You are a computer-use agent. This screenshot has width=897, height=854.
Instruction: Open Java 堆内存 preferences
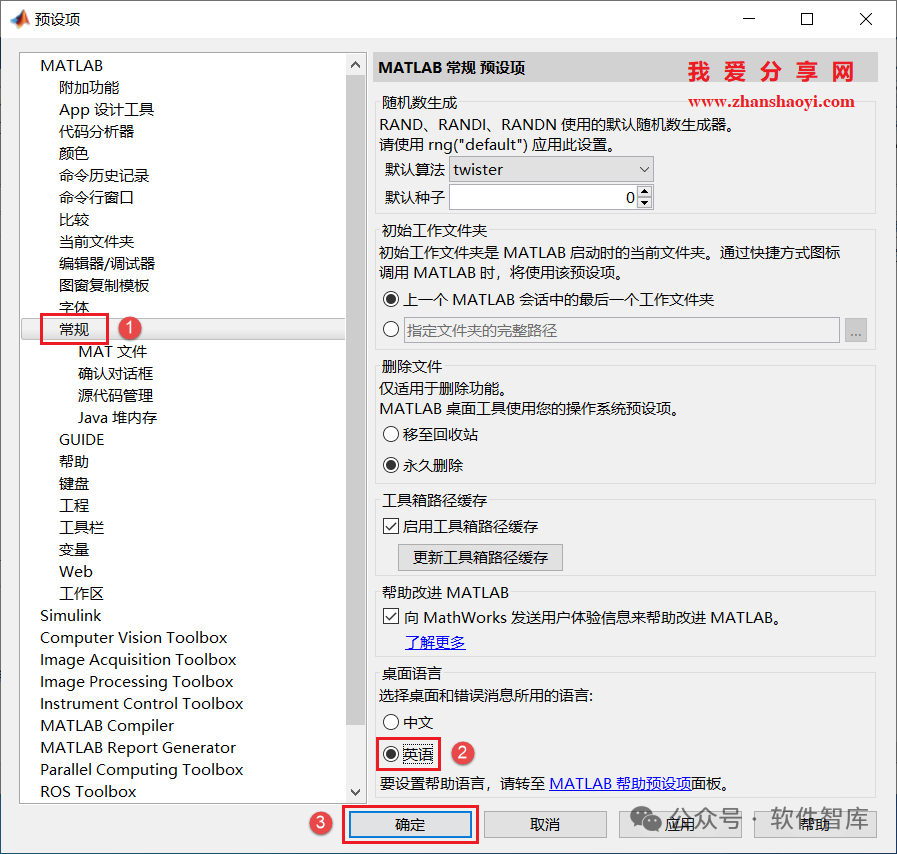coord(117,418)
